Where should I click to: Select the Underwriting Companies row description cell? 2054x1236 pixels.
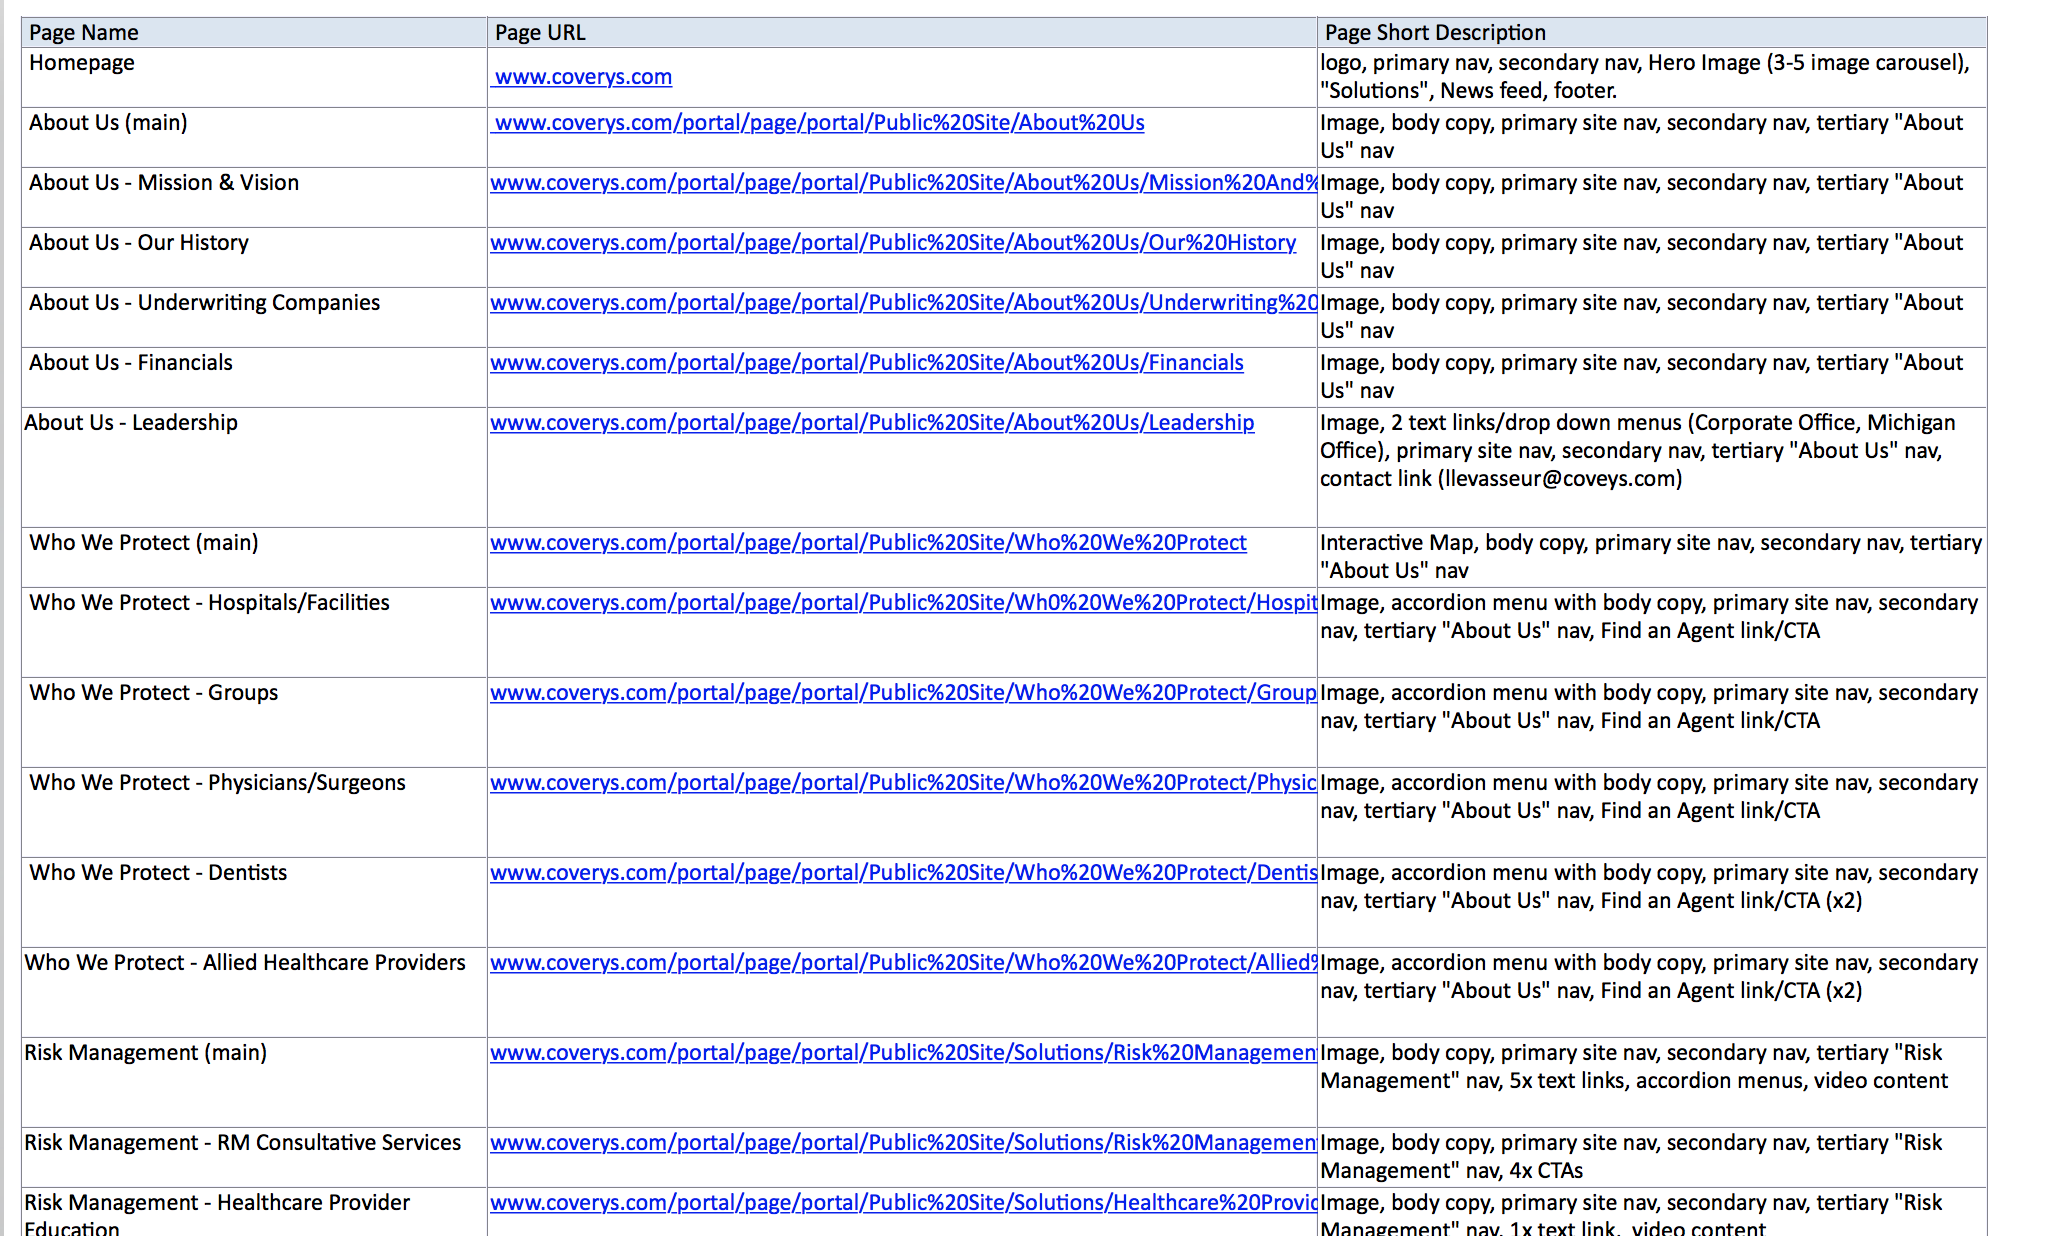tap(1652, 317)
